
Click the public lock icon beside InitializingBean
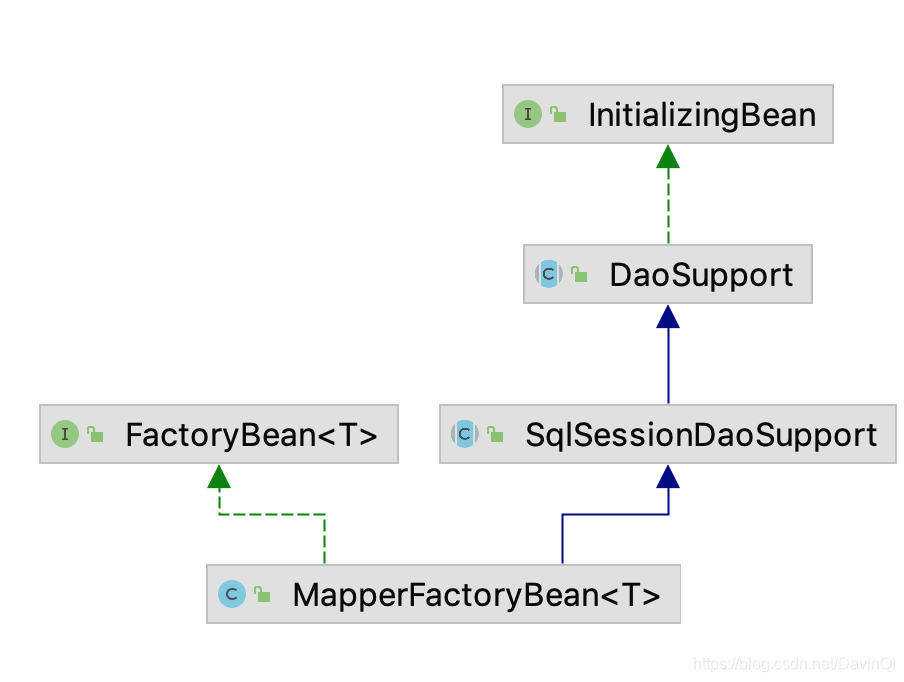point(558,114)
